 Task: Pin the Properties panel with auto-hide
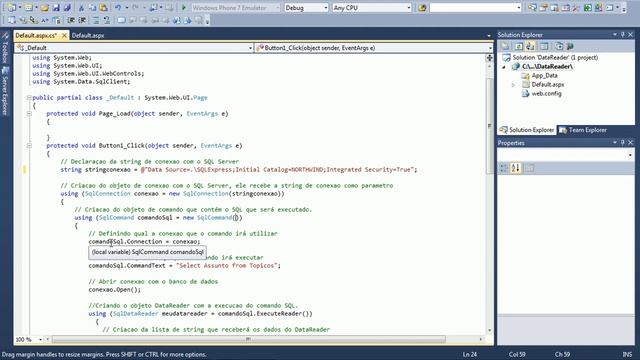pos(622,142)
